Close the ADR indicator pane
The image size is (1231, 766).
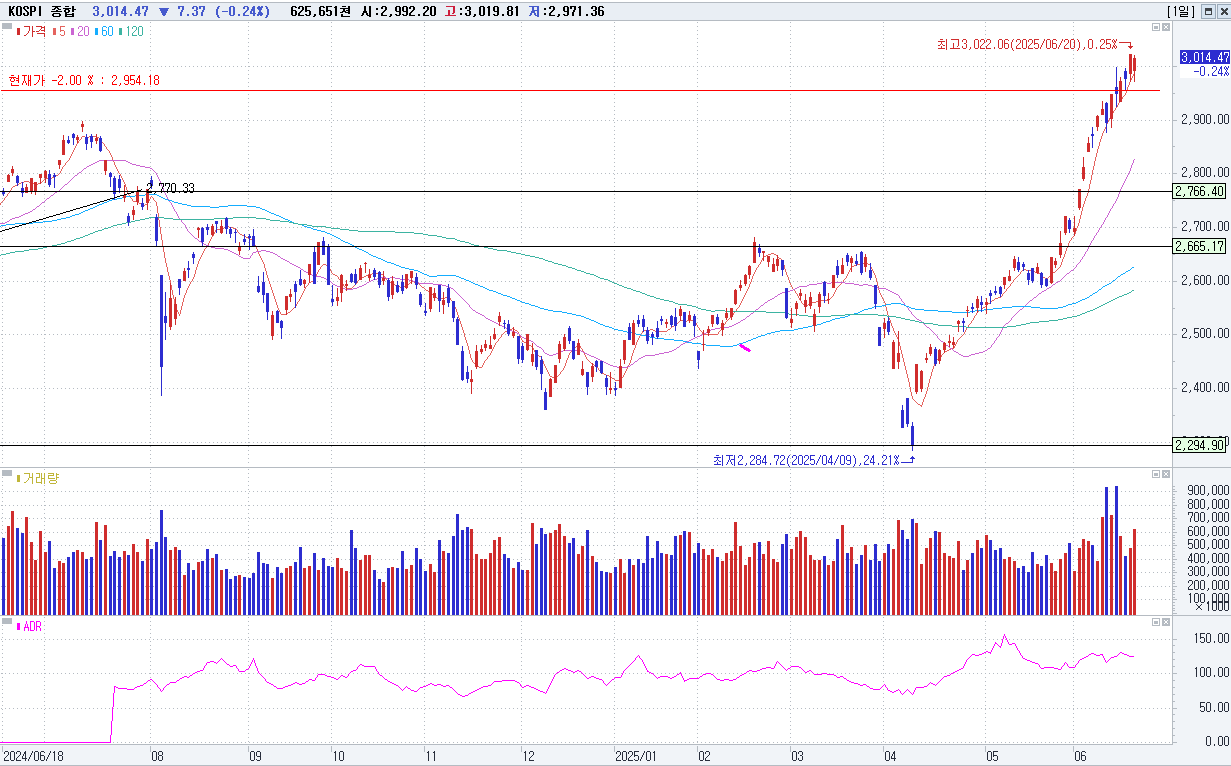[1167, 622]
